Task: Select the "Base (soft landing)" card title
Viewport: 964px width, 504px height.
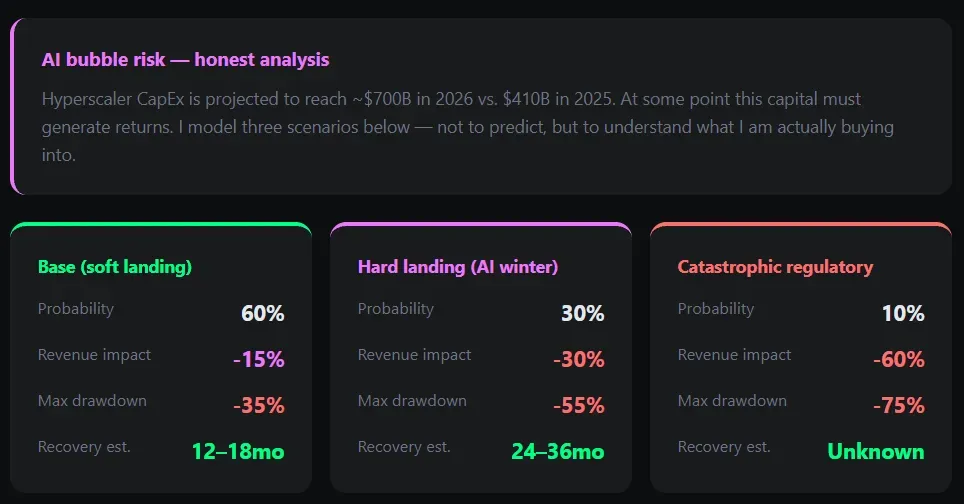Action: (x=115, y=267)
